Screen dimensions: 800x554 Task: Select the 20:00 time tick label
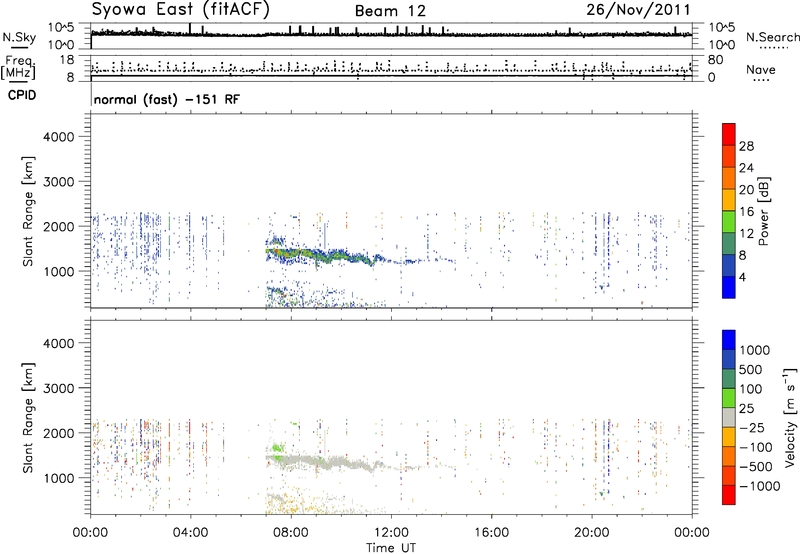click(x=592, y=533)
